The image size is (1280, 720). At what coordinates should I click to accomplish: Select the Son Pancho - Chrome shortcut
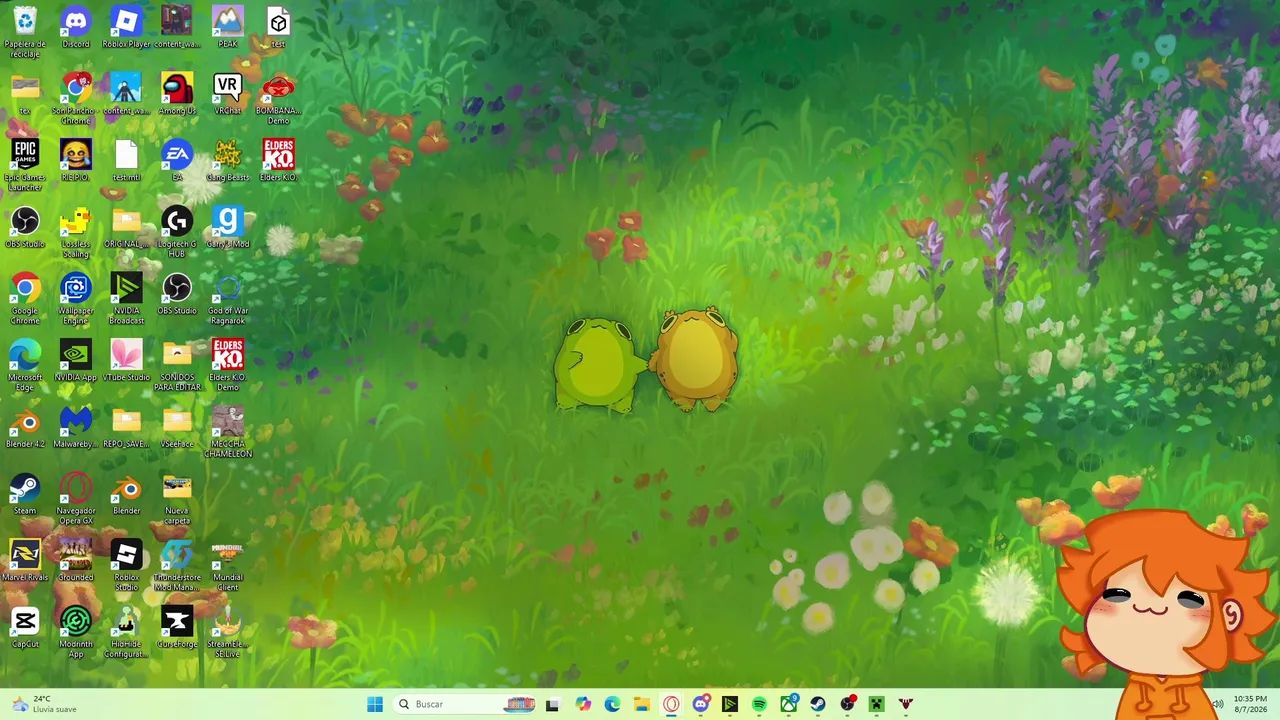point(76,98)
